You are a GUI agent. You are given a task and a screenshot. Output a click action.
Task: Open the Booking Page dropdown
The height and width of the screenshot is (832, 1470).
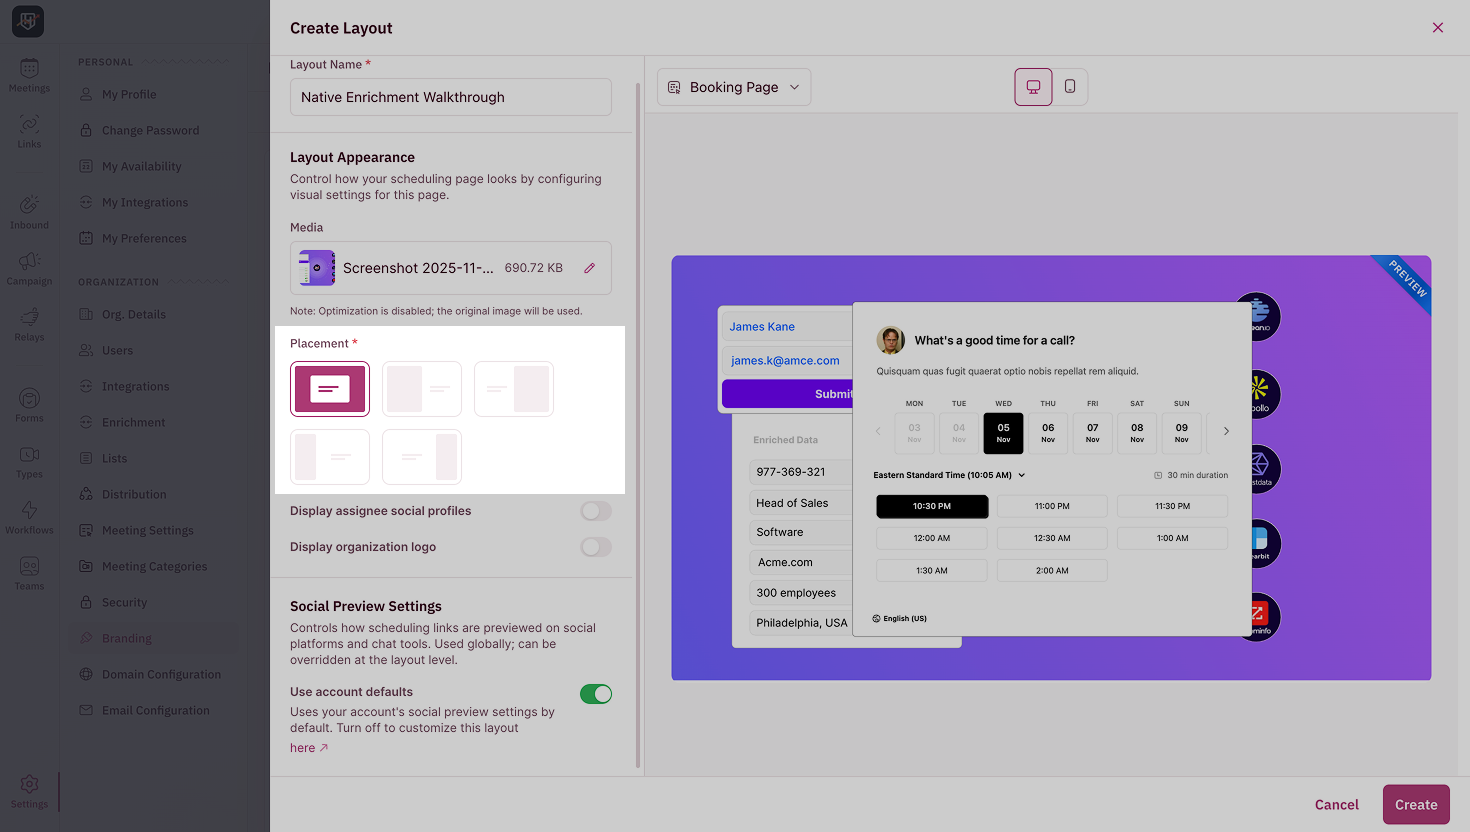click(x=734, y=87)
